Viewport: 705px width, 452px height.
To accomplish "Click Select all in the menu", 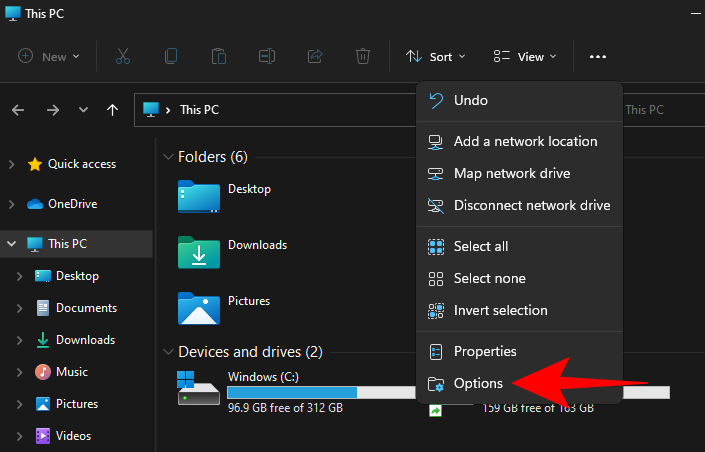I will [x=481, y=246].
